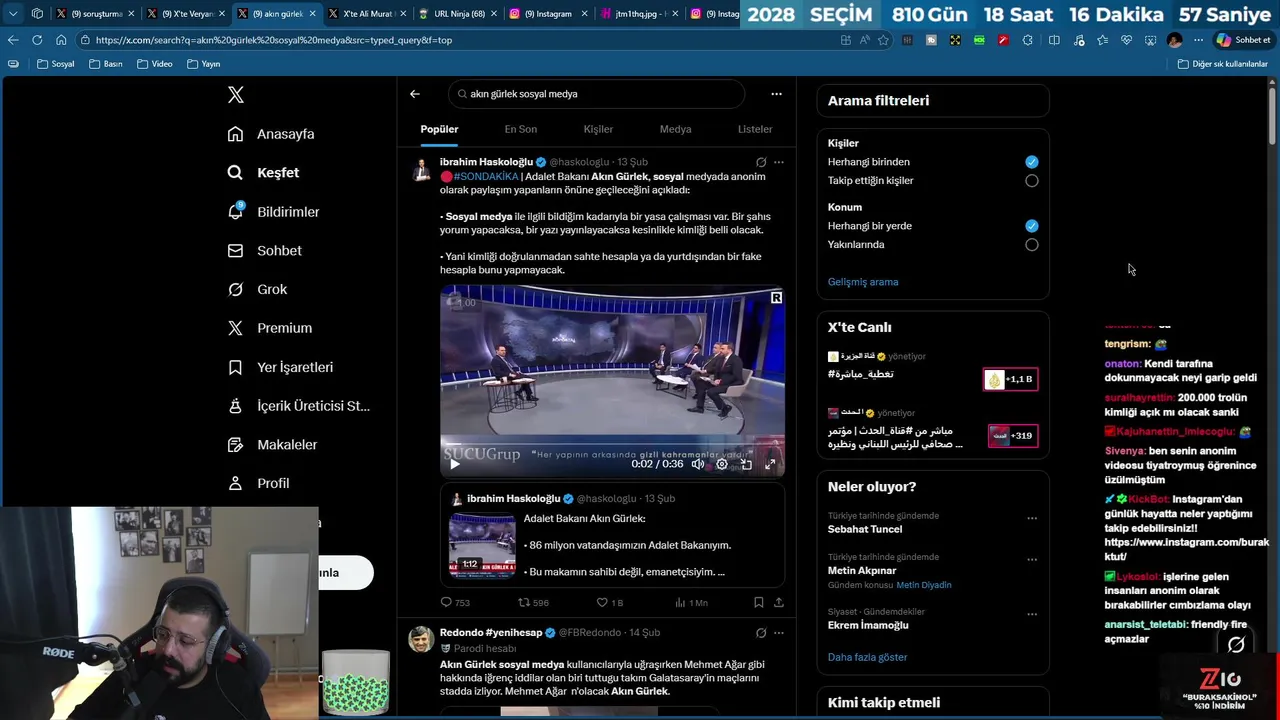Go to Keşfet in the sidebar

tap(264, 173)
